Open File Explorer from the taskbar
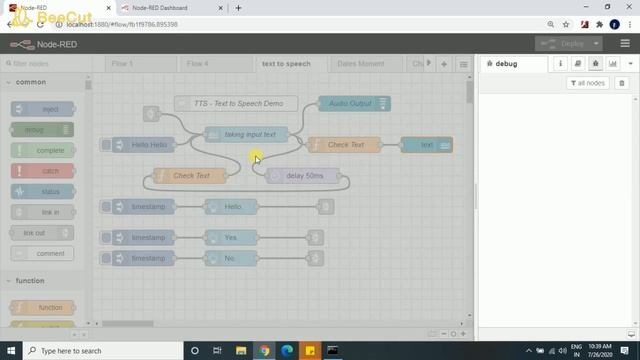640x360 pixels. click(x=241, y=351)
